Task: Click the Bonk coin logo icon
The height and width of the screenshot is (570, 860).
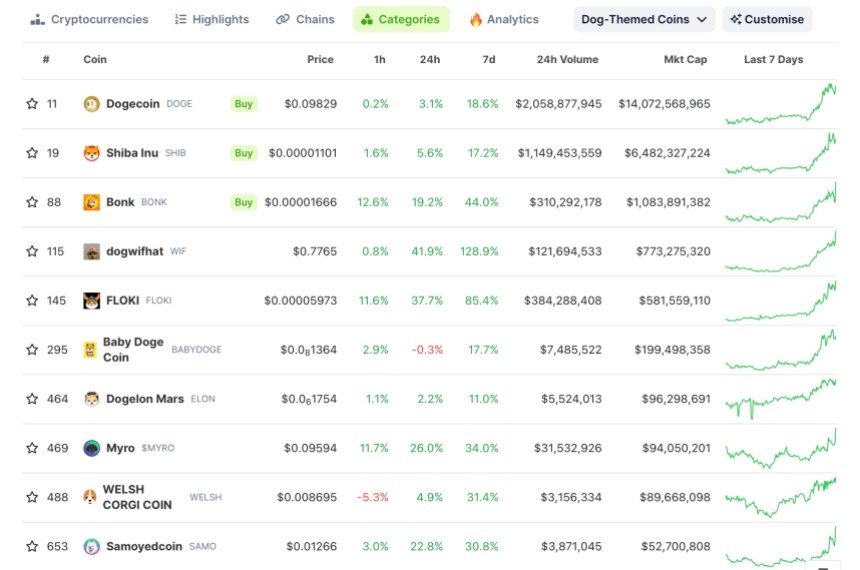Action: coord(92,202)
